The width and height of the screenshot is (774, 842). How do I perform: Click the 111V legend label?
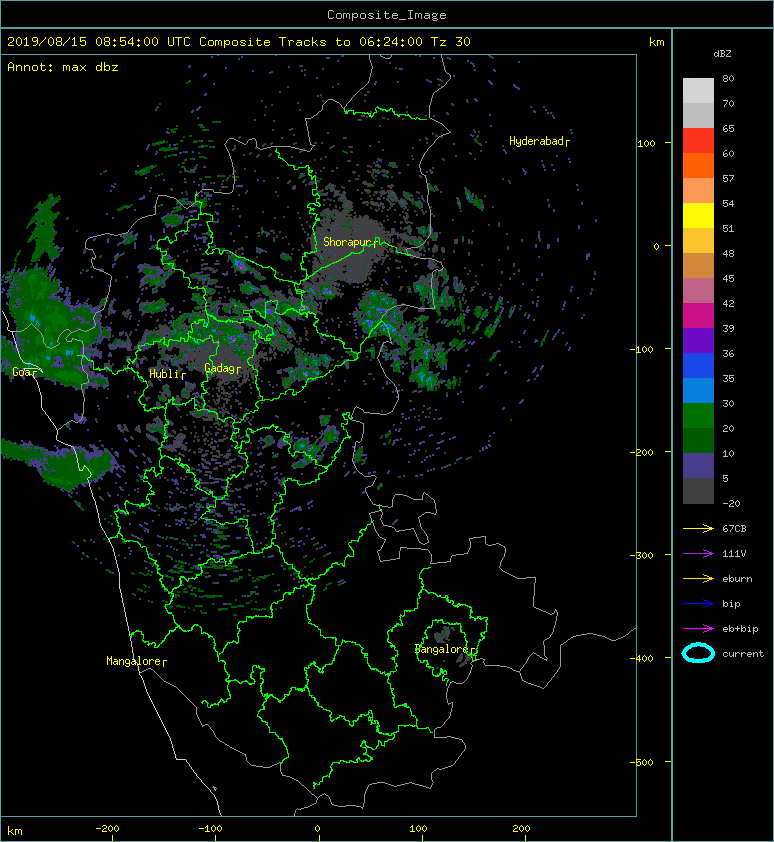tap(734, 554)
